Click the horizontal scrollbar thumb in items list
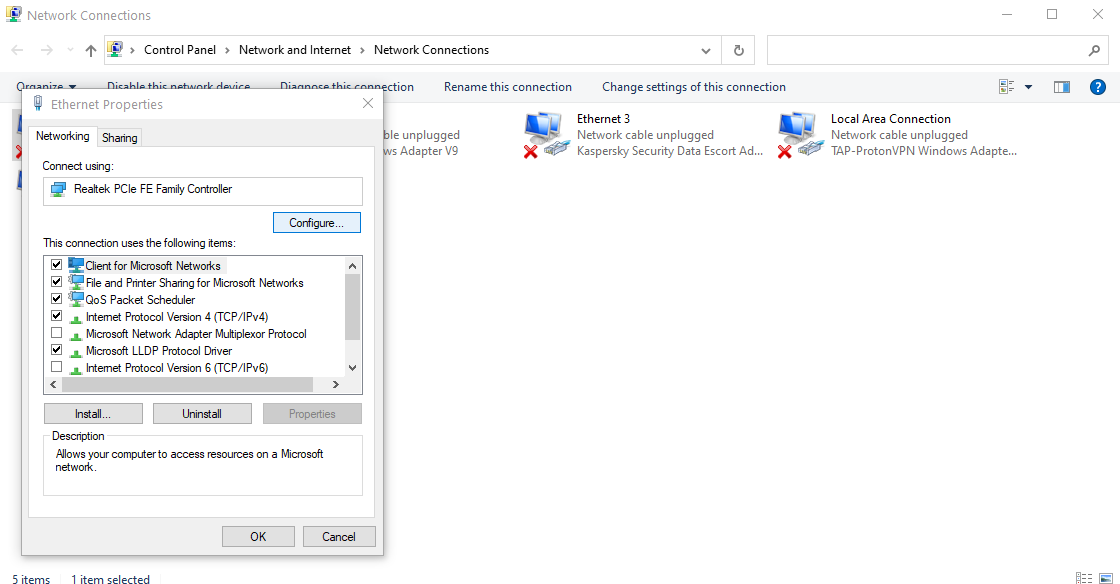 [x=187, y=385]
